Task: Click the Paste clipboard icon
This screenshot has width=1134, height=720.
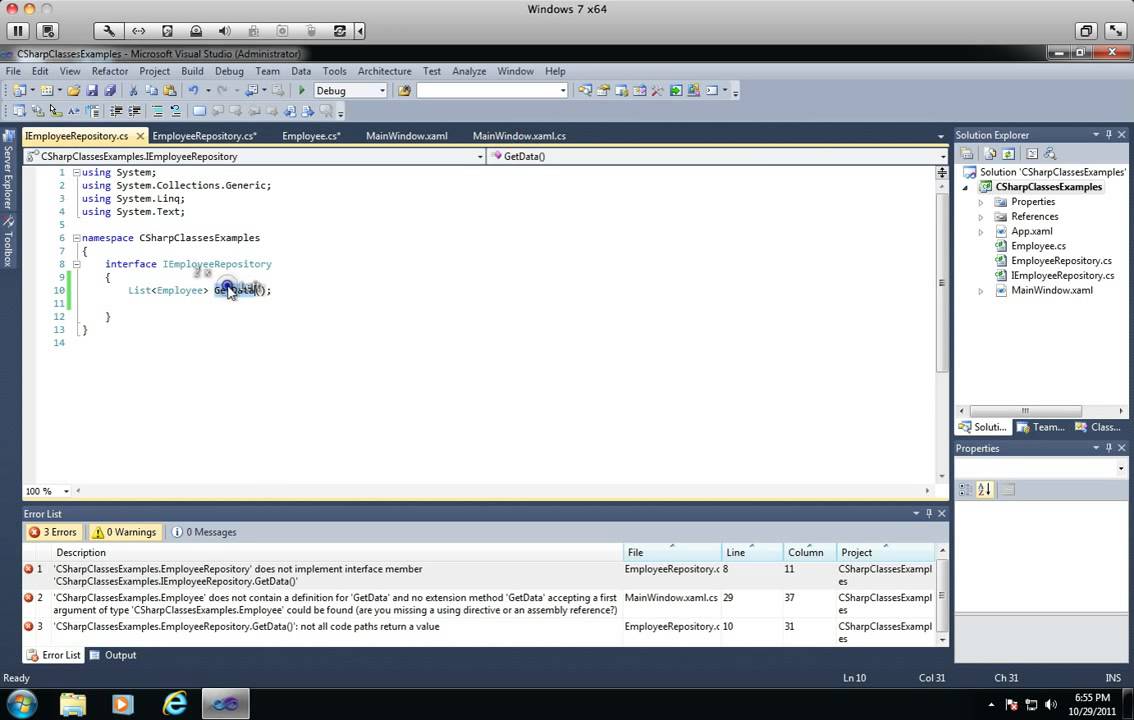Action: click(x=169, y=90)
